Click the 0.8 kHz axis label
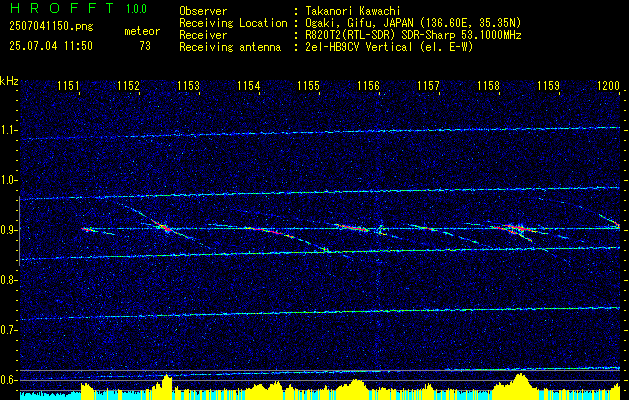629x400 pixels. 8,280
